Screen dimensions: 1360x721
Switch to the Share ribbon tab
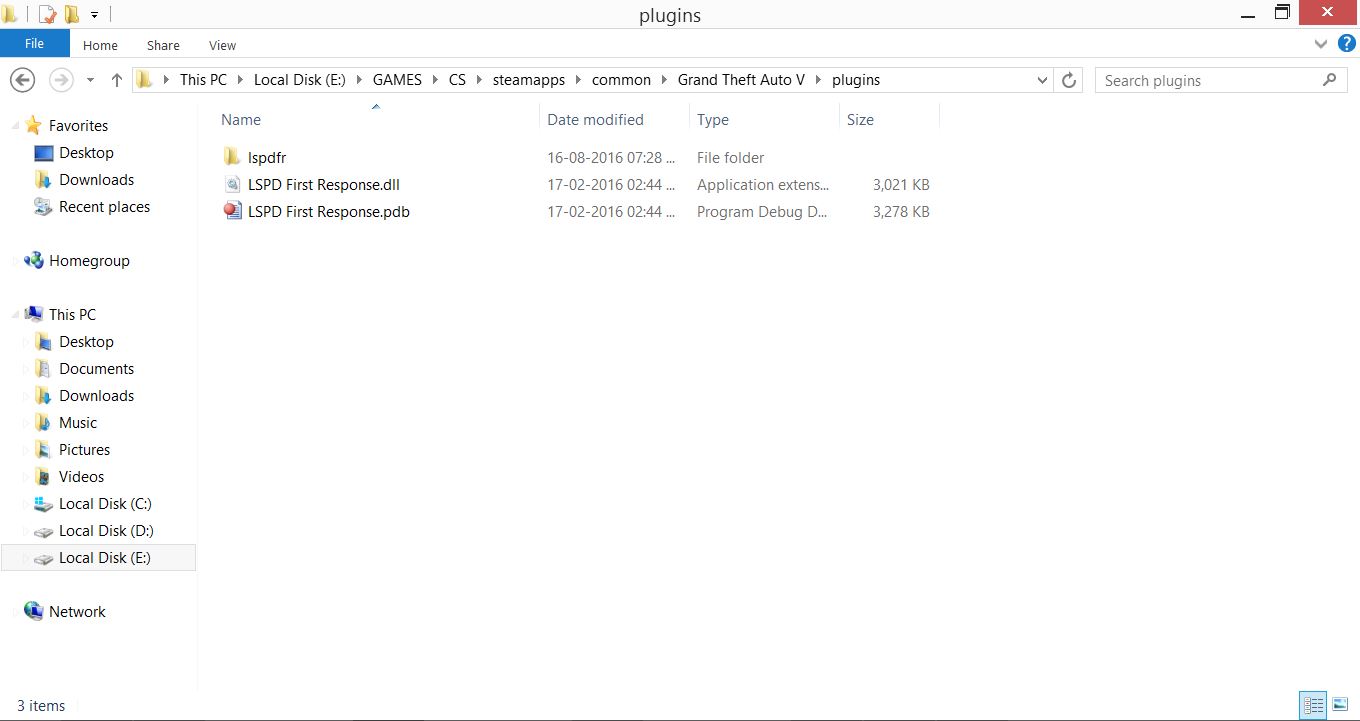pos(163,45)
